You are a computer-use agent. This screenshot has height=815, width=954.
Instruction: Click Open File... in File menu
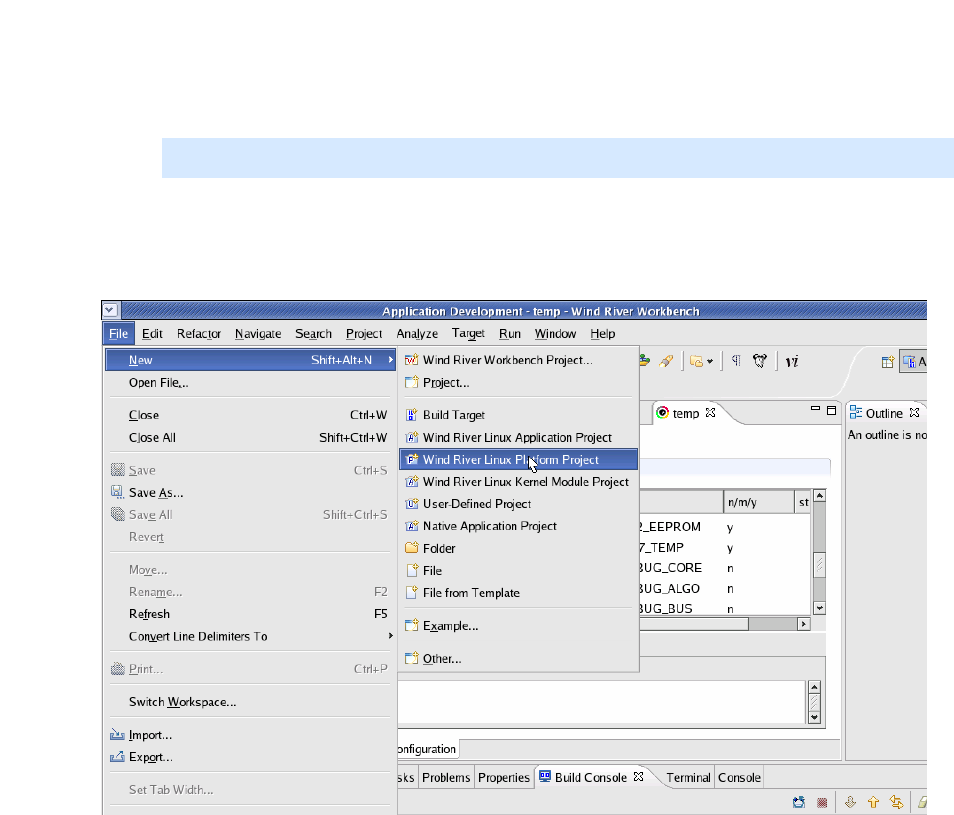[251, 383]
